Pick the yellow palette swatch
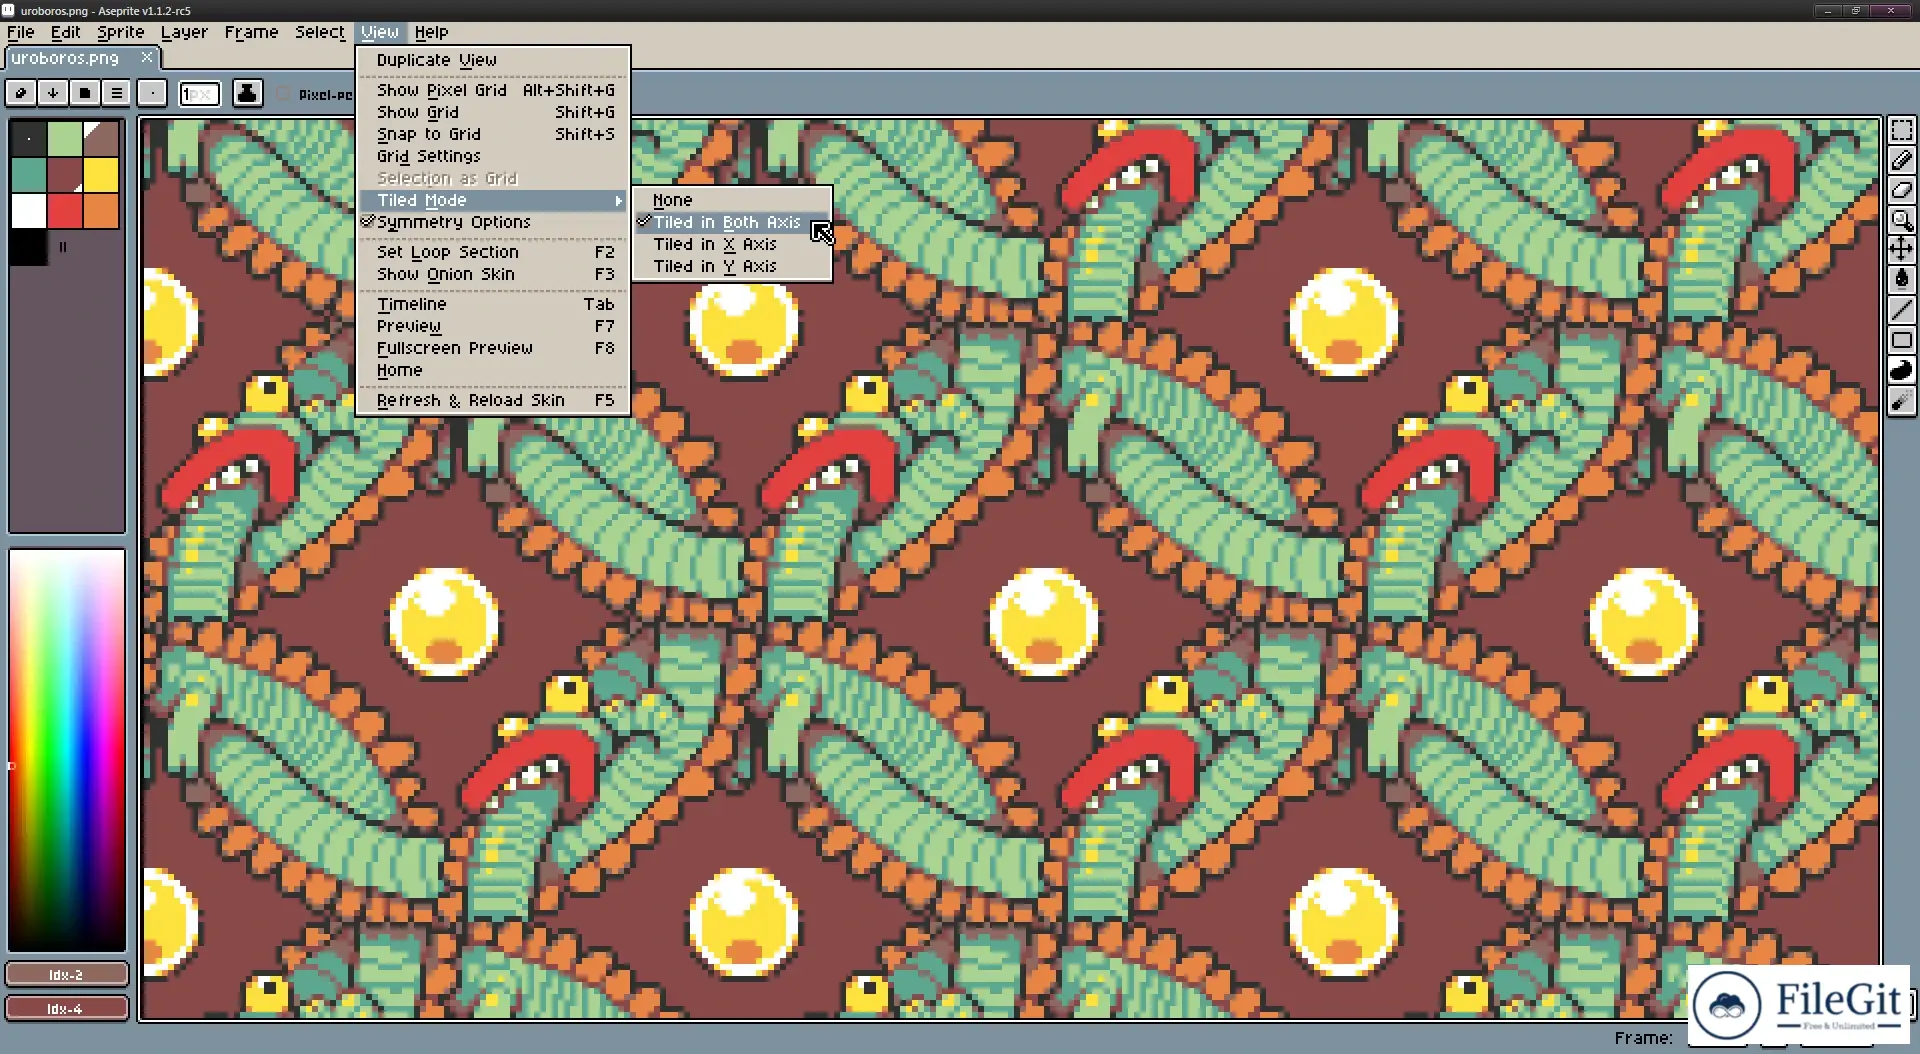Image resolution: width=1920 pixels, height=1054 pixels. tap(101, 175)
